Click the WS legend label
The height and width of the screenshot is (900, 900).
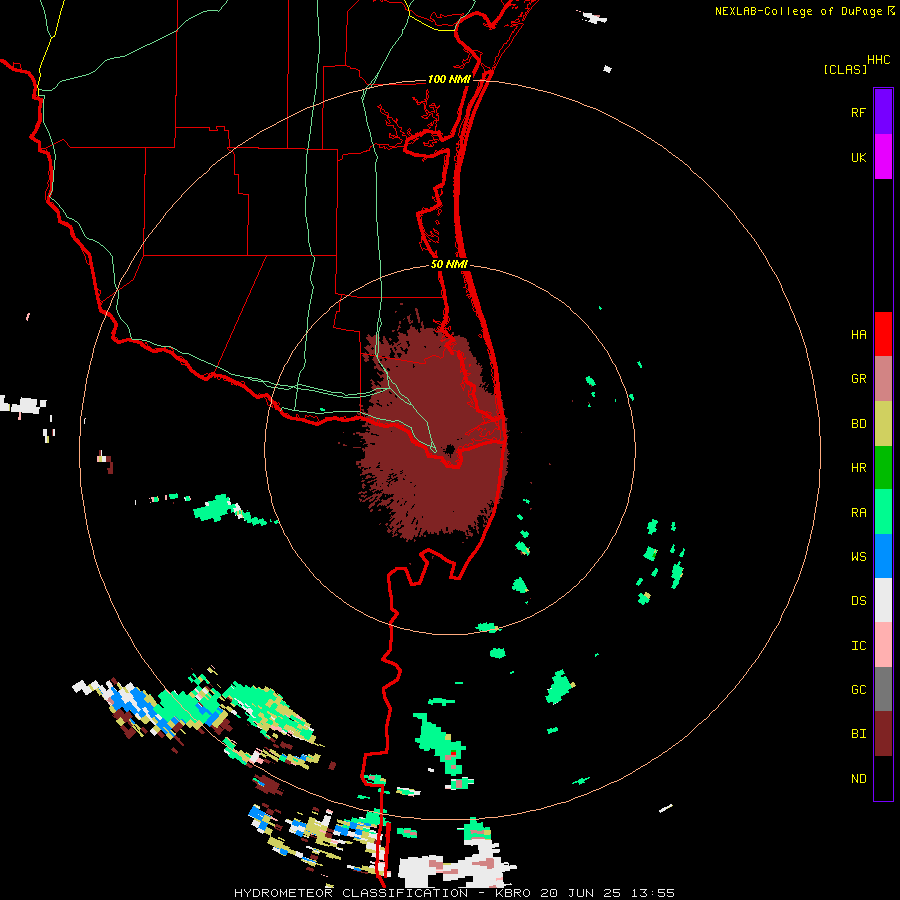tap(858, 557)
